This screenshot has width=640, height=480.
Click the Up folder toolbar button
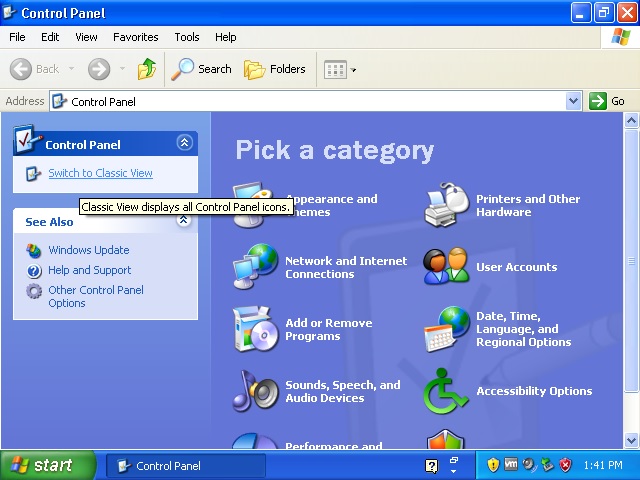[147, 69]
